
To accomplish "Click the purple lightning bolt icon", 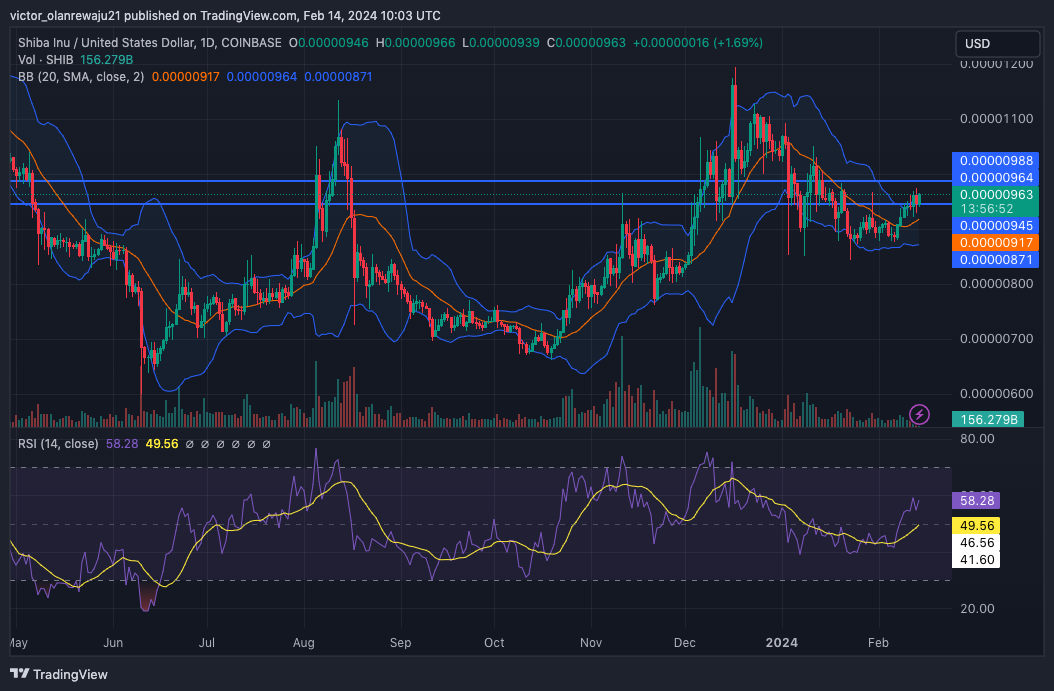I will 919,414.
